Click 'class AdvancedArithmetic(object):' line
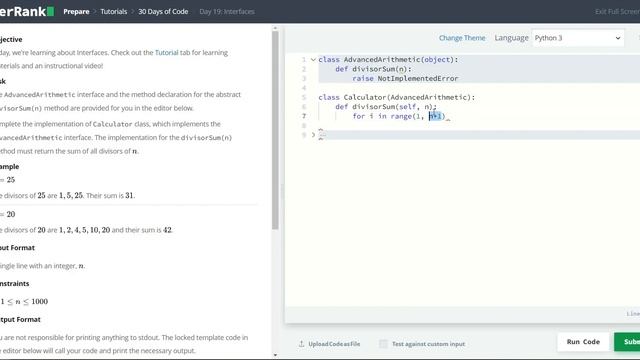The image size is (640, 360). (x=388, y=60)
